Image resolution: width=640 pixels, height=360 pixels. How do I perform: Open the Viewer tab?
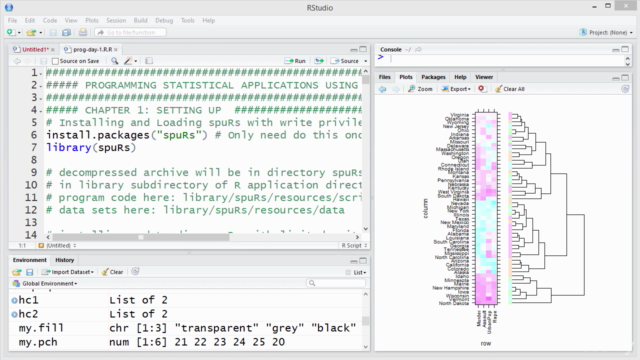(484, 77)
